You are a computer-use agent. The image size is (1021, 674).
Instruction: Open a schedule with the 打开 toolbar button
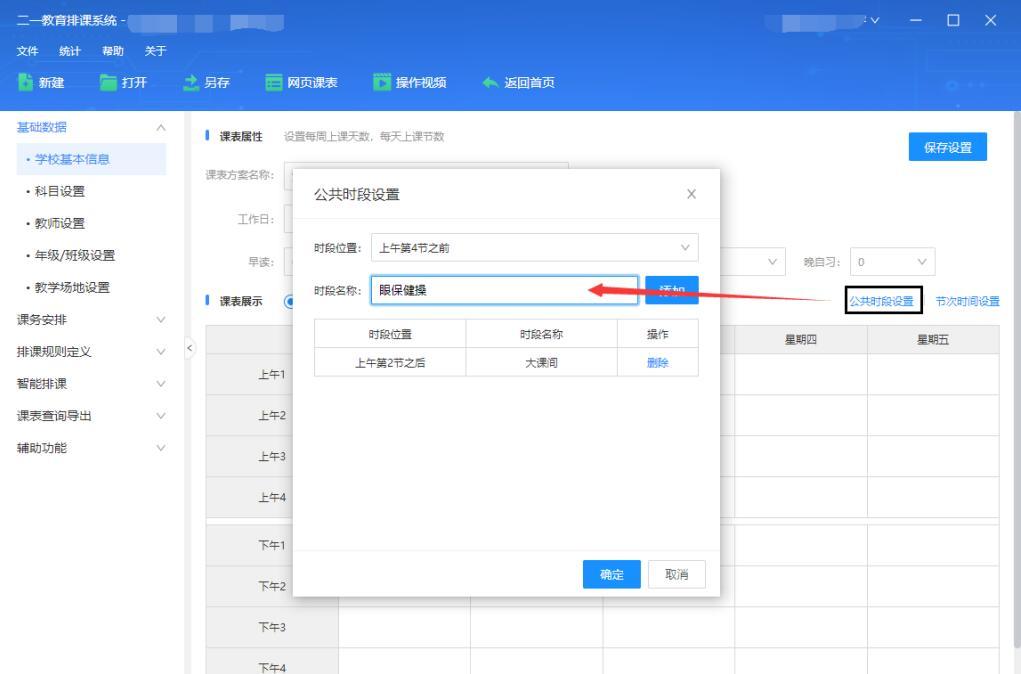(x=123, y=82)
